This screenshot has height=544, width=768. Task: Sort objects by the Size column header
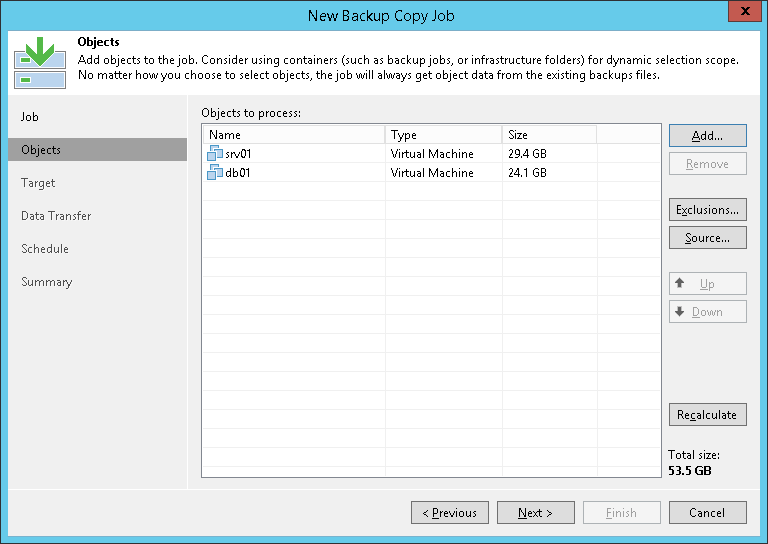coord(549,135)
